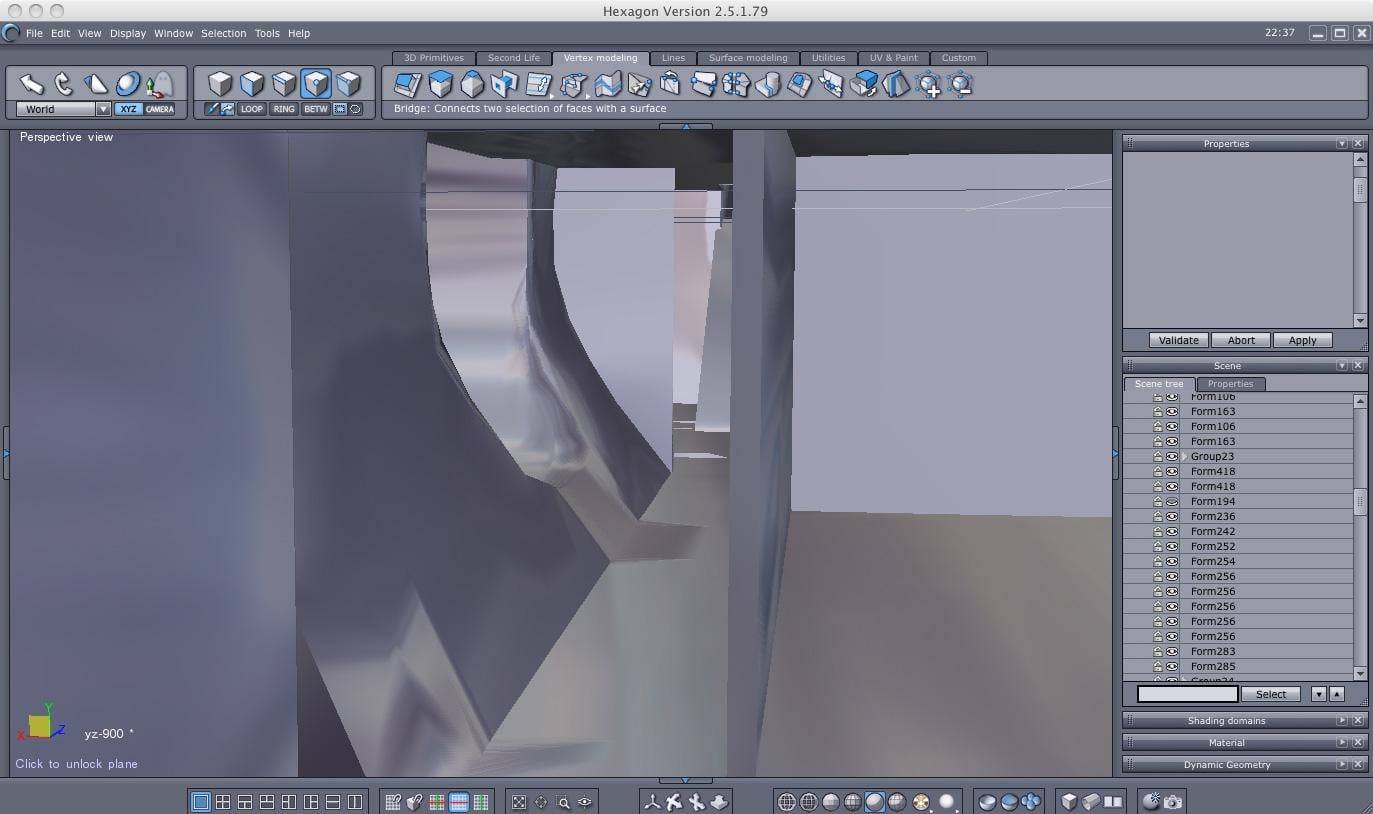Pick the cone-shaped scale tool
Screen dimensions: 1373x814
click(x=95, y=84)
